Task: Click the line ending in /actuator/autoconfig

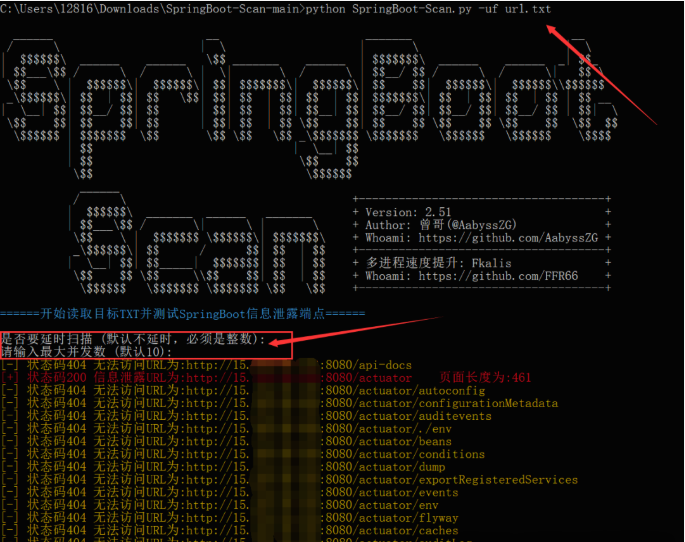Action: [x=243, y=390]
